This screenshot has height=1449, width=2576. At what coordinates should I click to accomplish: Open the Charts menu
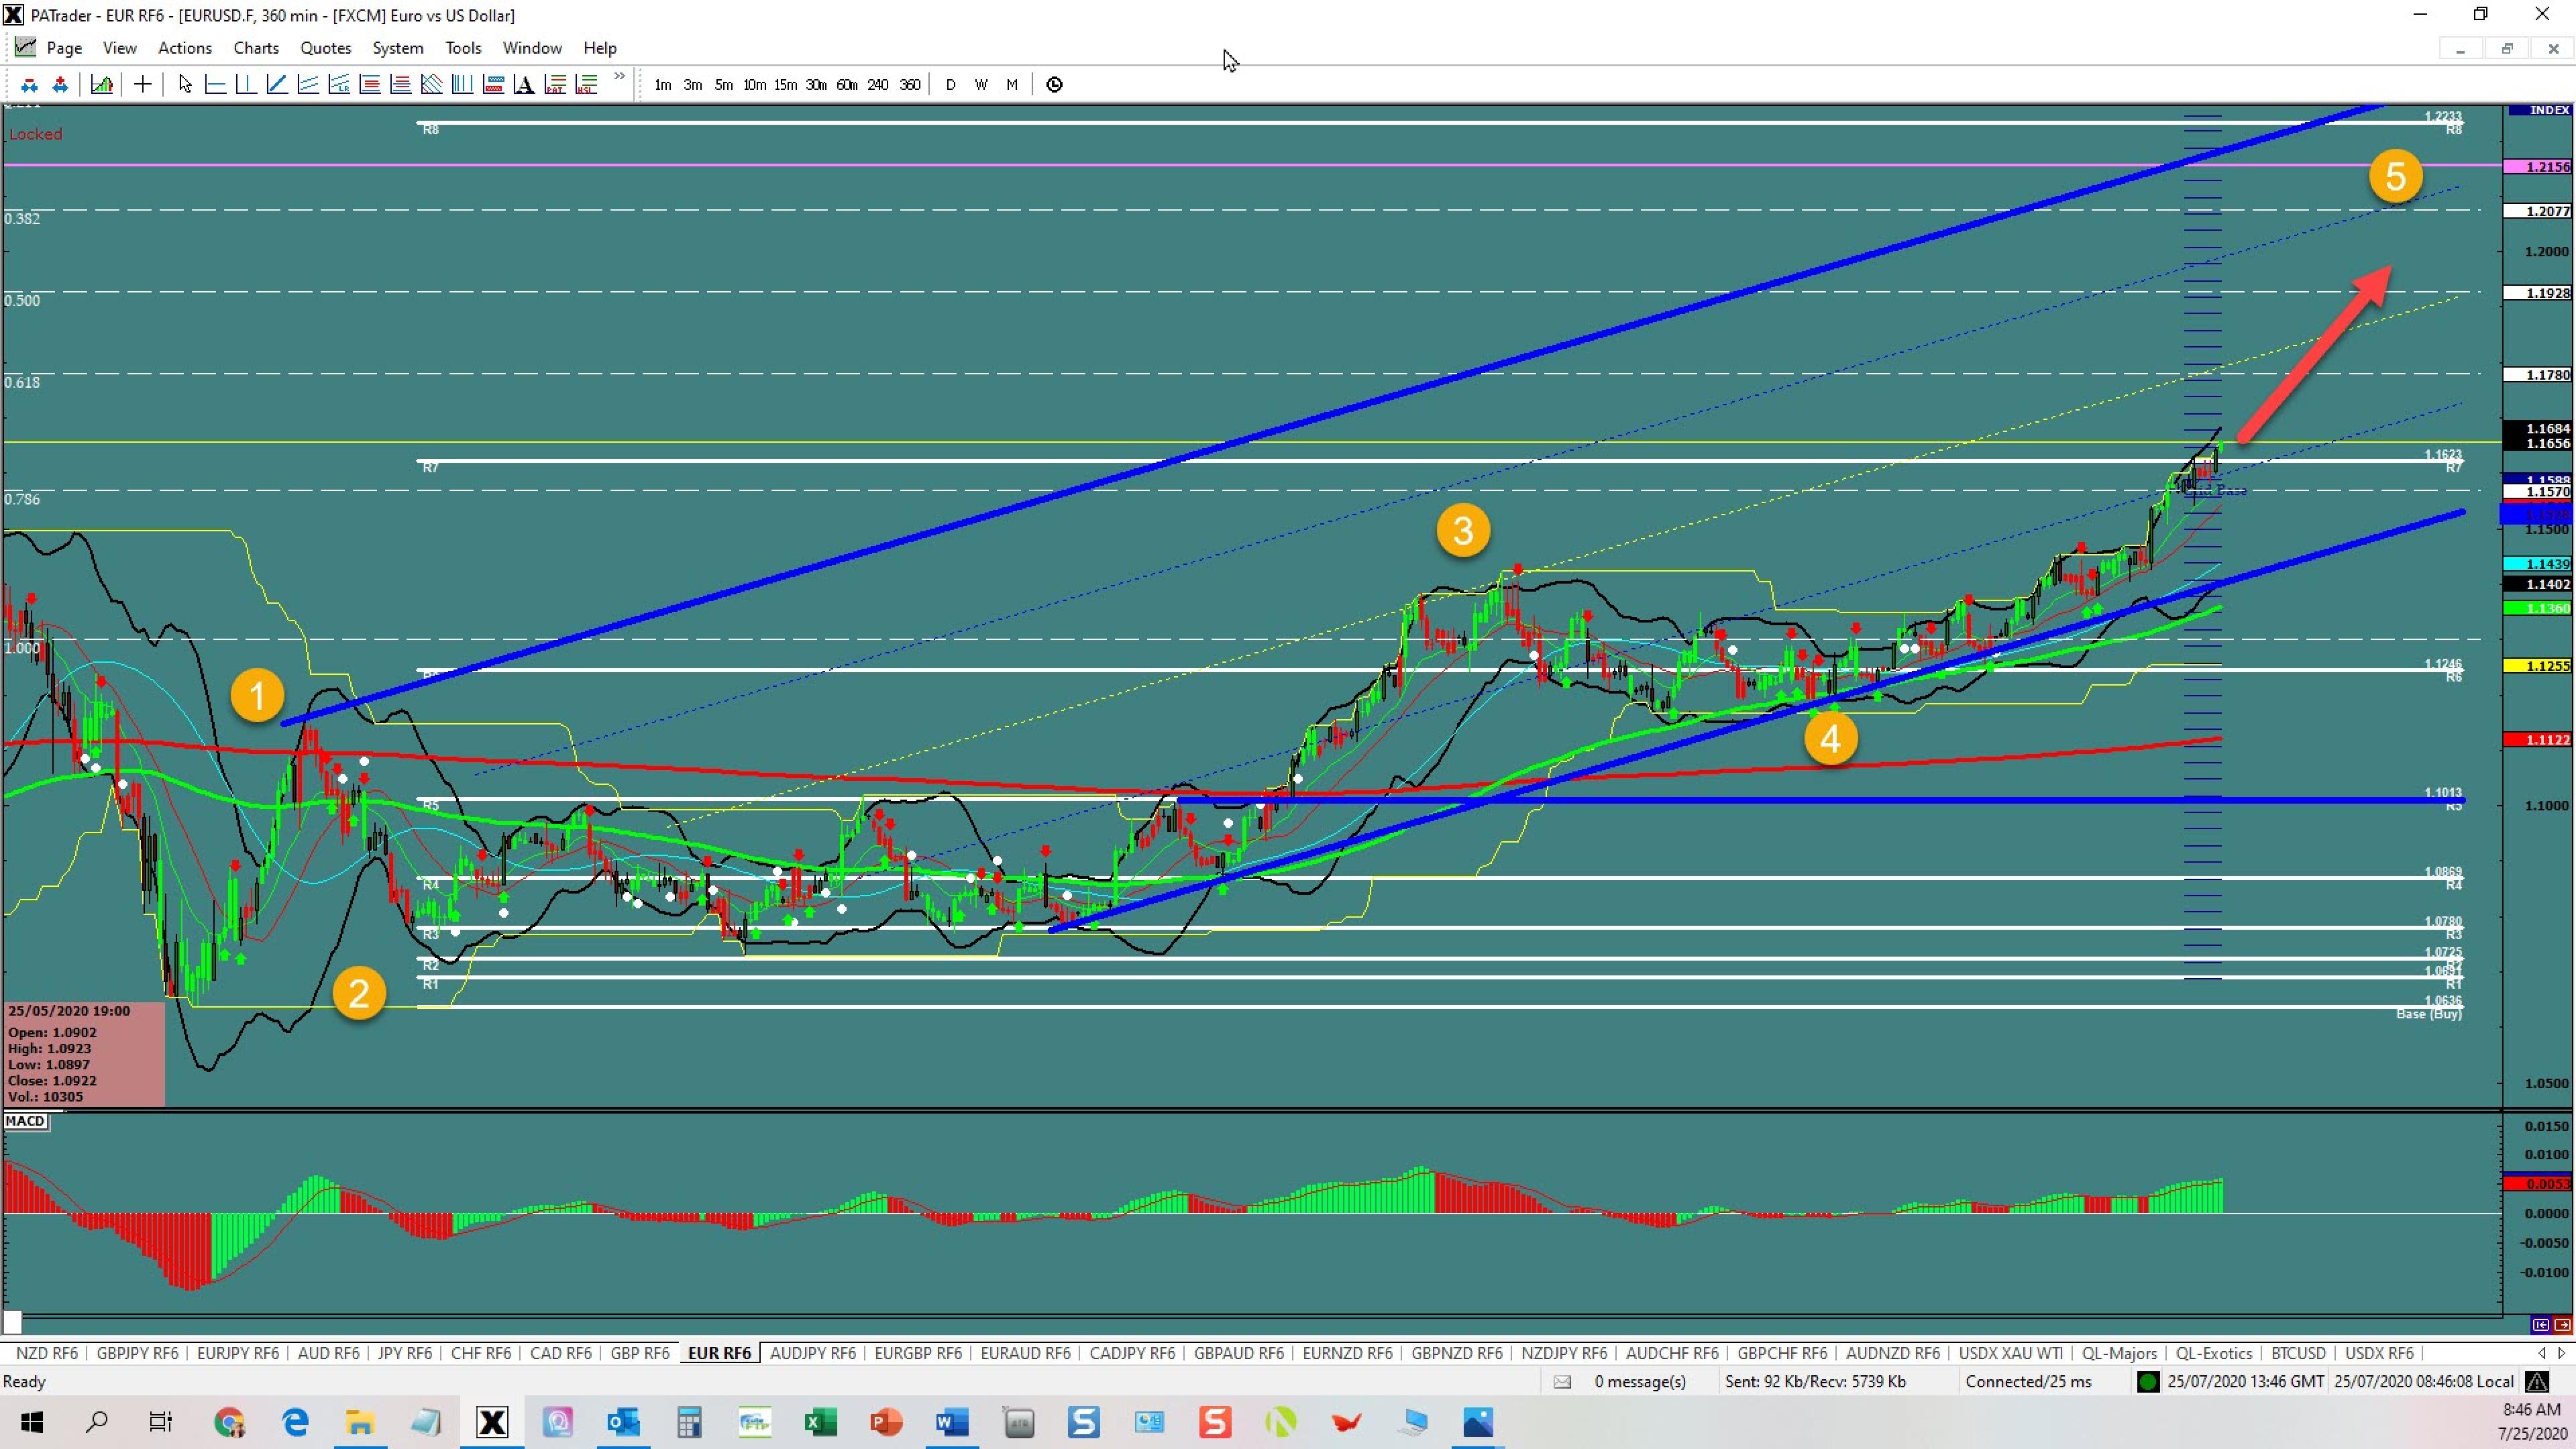[256, 48]
